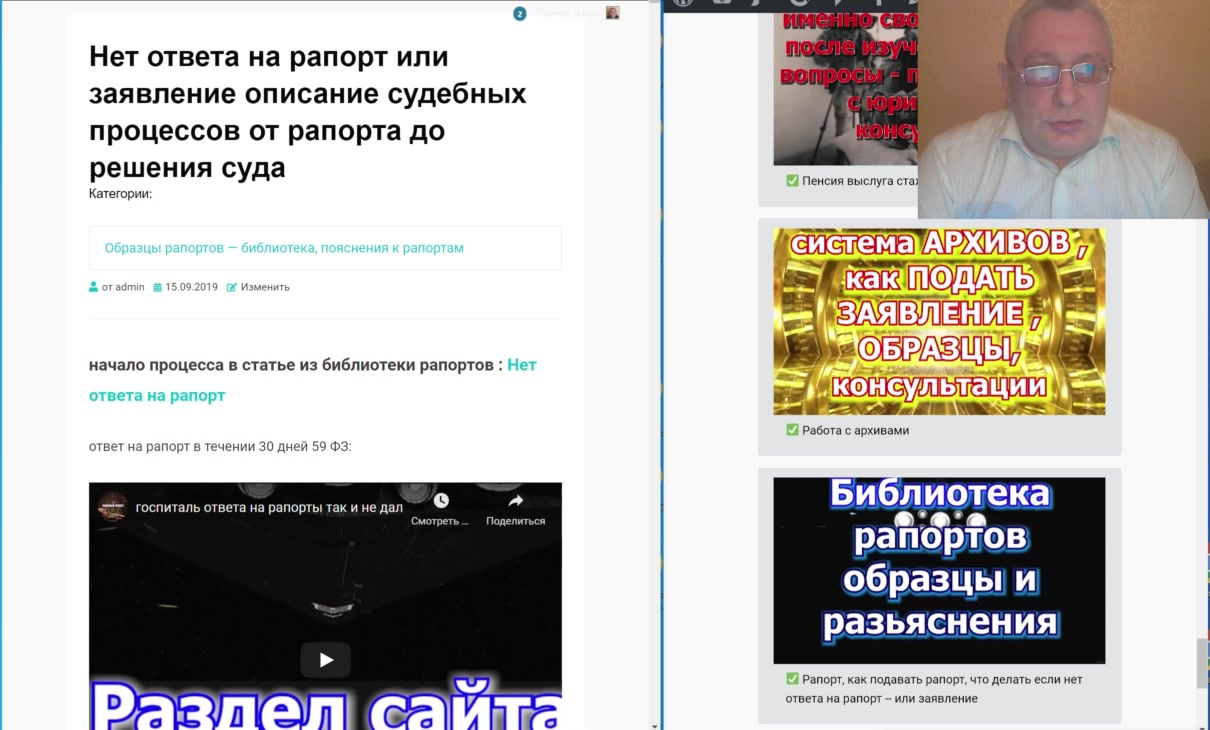Viewport: 1210px width, 730px height.
Task: Open video title 'госпиталь ответа на рапорты так и не дал'
Action: coord(269,507)
